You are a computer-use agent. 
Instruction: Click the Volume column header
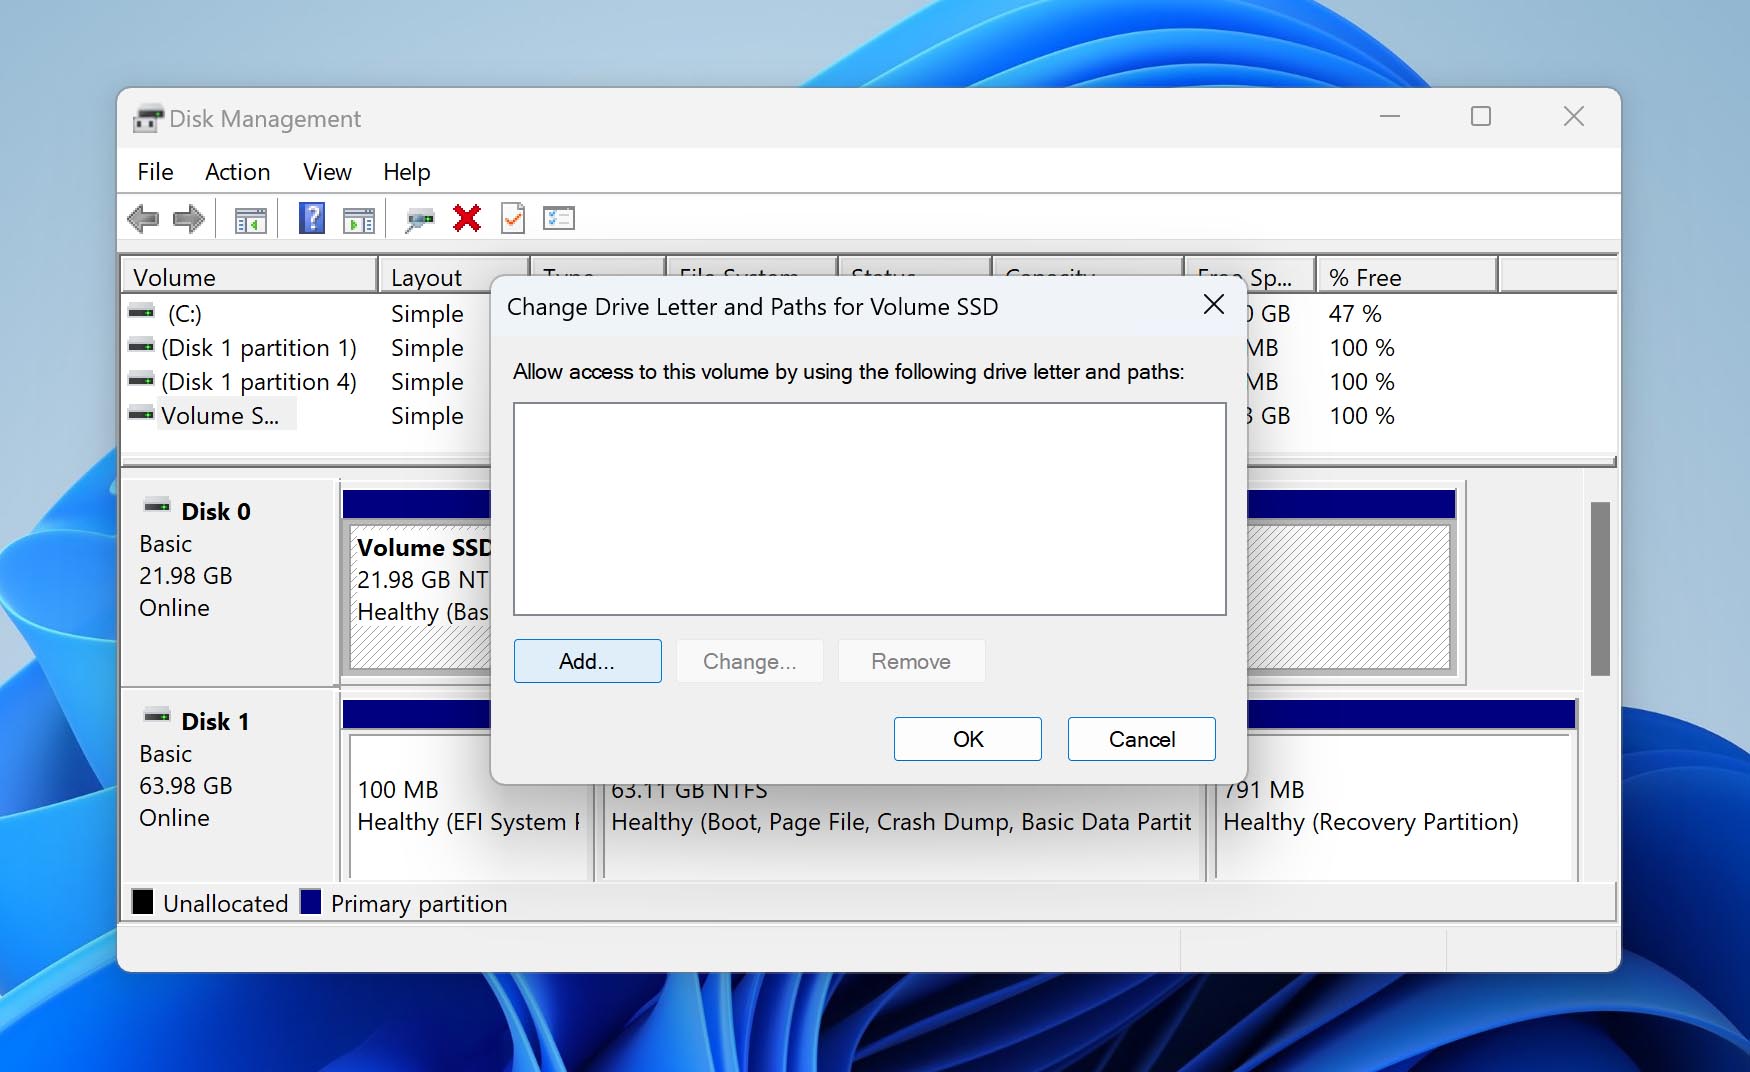pyautogui.click(x=249, y=277)
